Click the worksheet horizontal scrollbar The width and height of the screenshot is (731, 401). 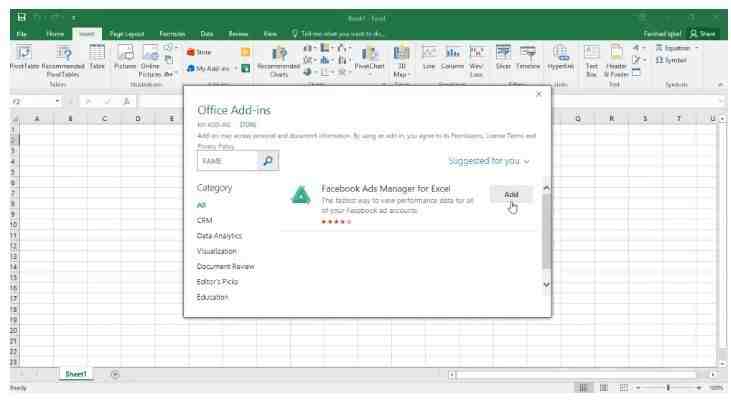(576, 374)
